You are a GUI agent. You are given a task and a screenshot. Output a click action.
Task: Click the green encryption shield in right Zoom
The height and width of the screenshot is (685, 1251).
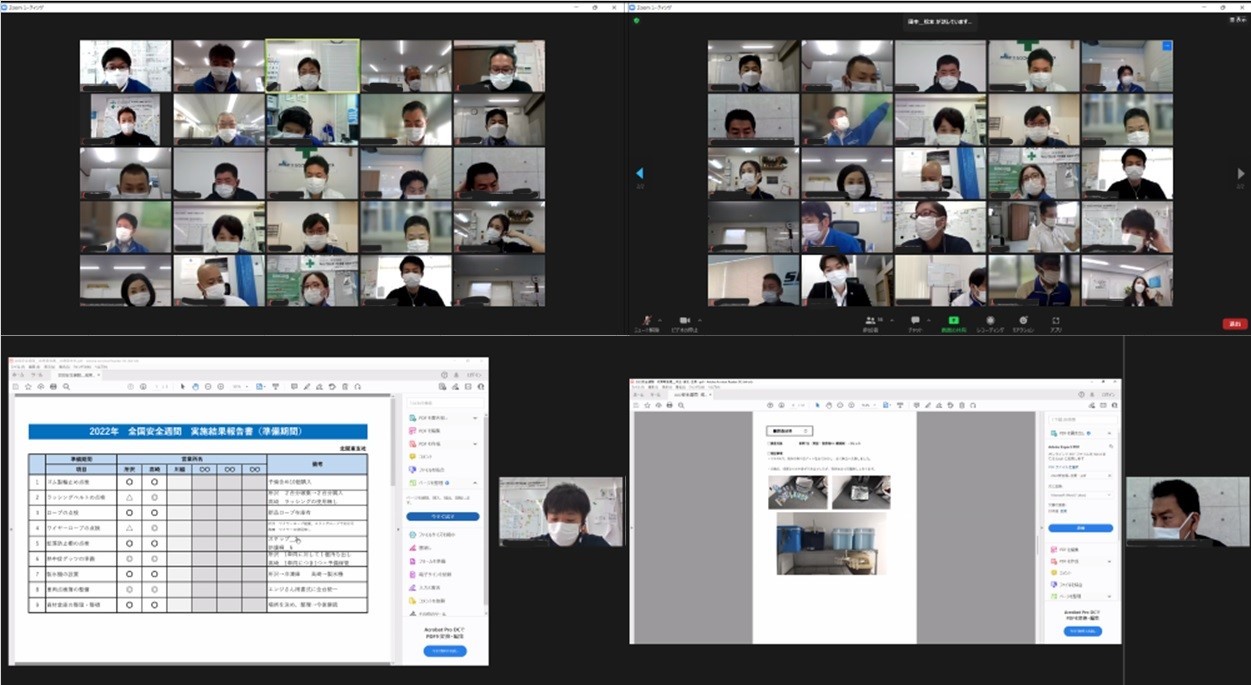click(637, 20)
